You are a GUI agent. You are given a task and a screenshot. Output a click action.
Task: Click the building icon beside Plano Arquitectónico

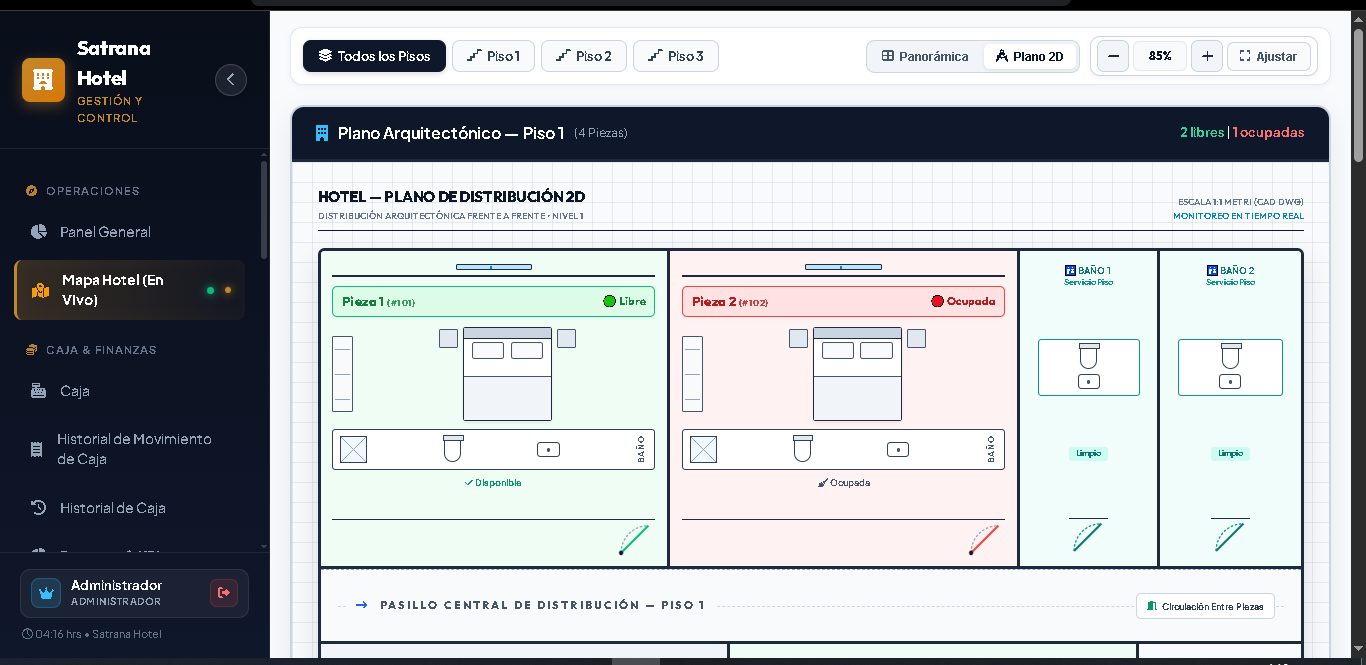tap(322, 133)
